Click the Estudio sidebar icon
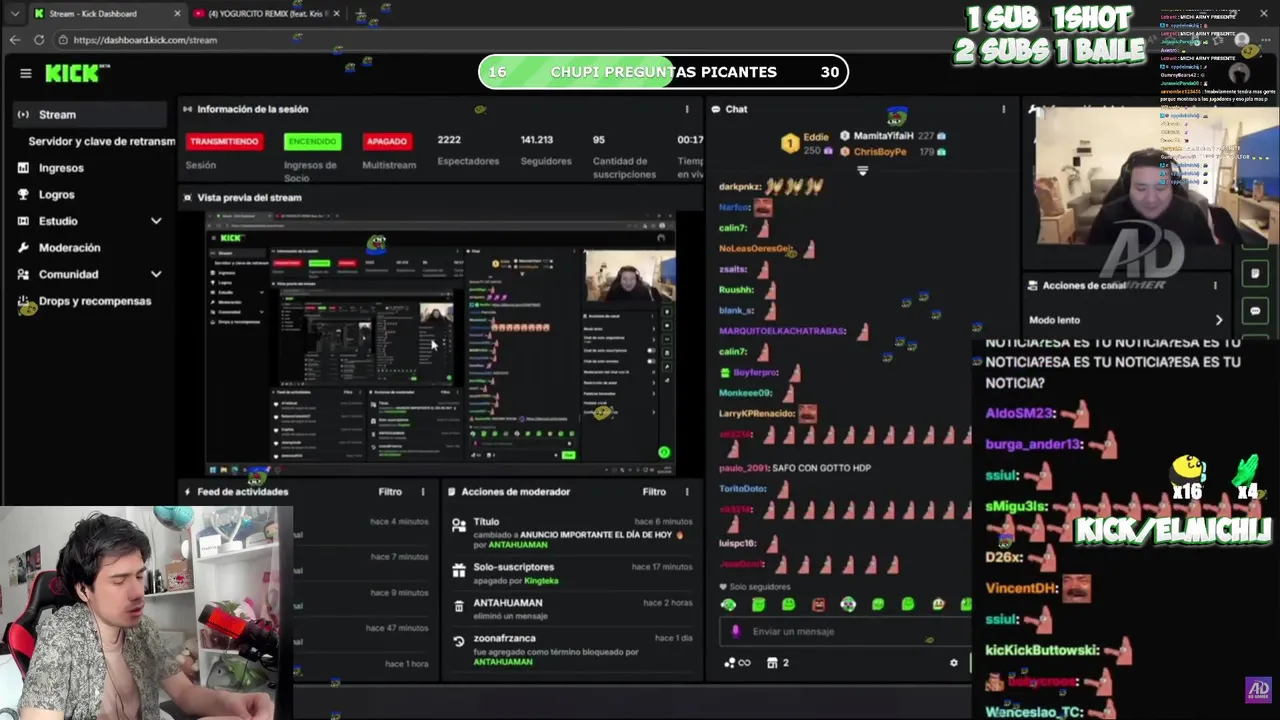The height and width of the screenshot is (720, 1280). click(23, 221)
